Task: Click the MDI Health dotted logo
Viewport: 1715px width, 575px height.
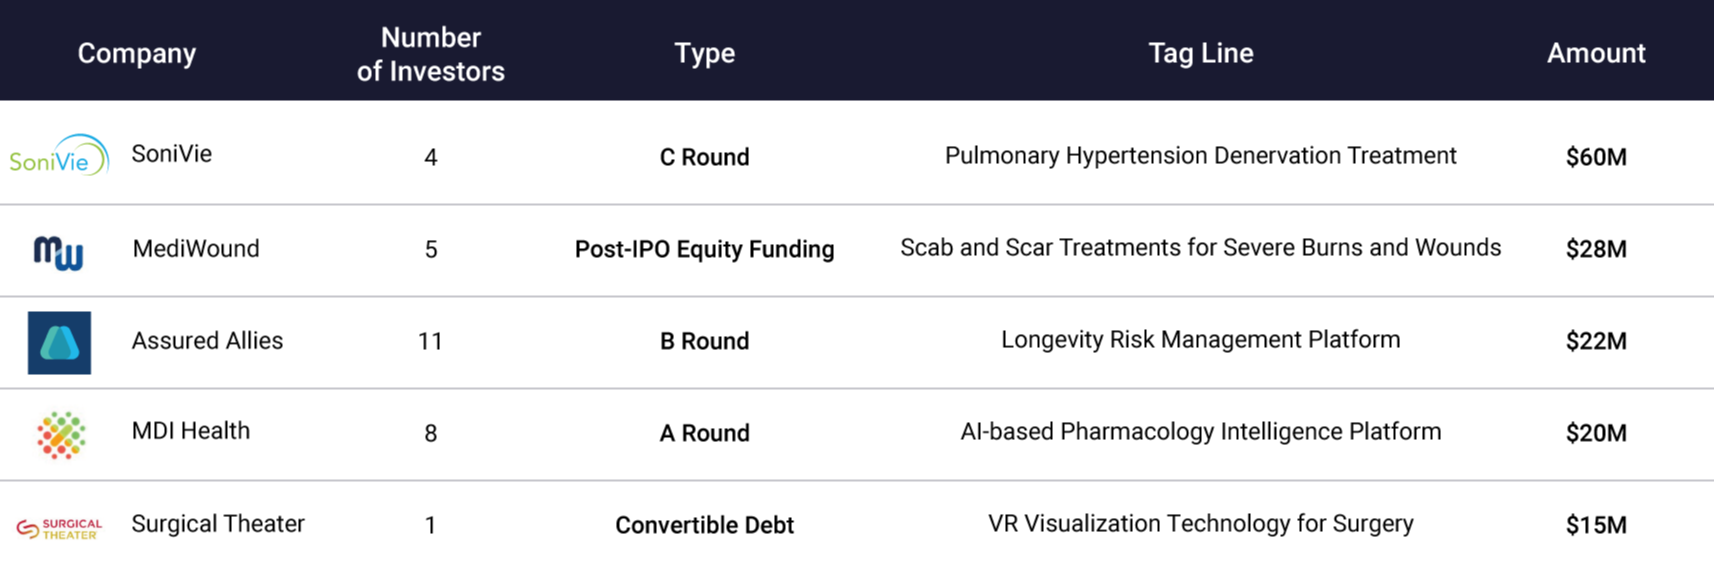Action: (x=61, y=435)
